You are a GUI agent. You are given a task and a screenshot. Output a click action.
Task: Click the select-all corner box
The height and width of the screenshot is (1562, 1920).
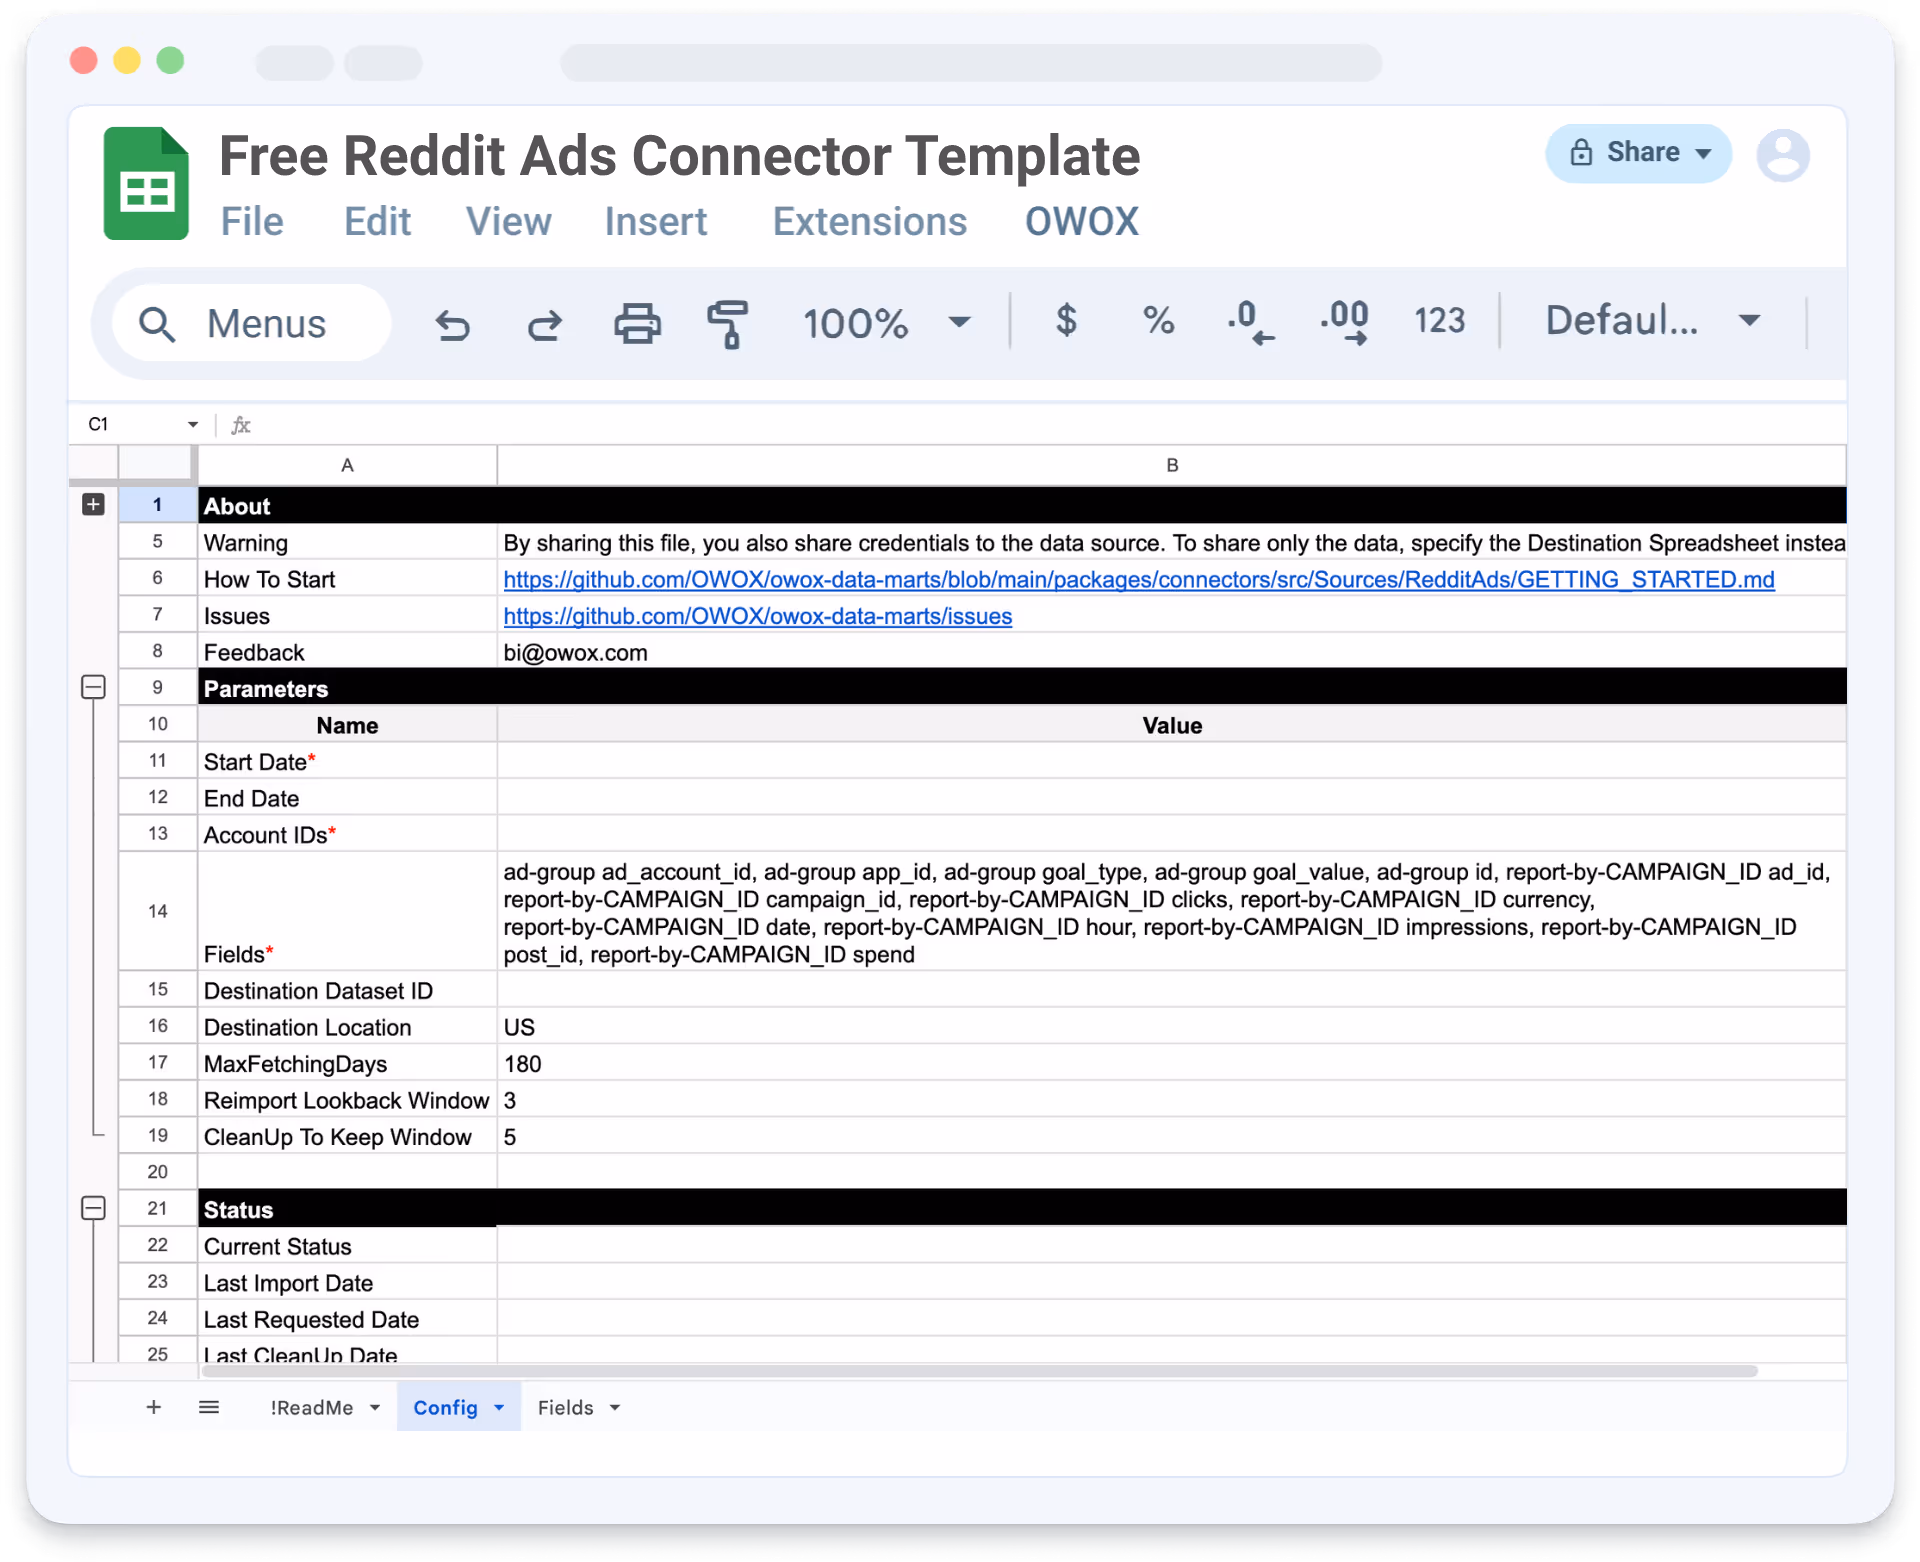[157, 465]
